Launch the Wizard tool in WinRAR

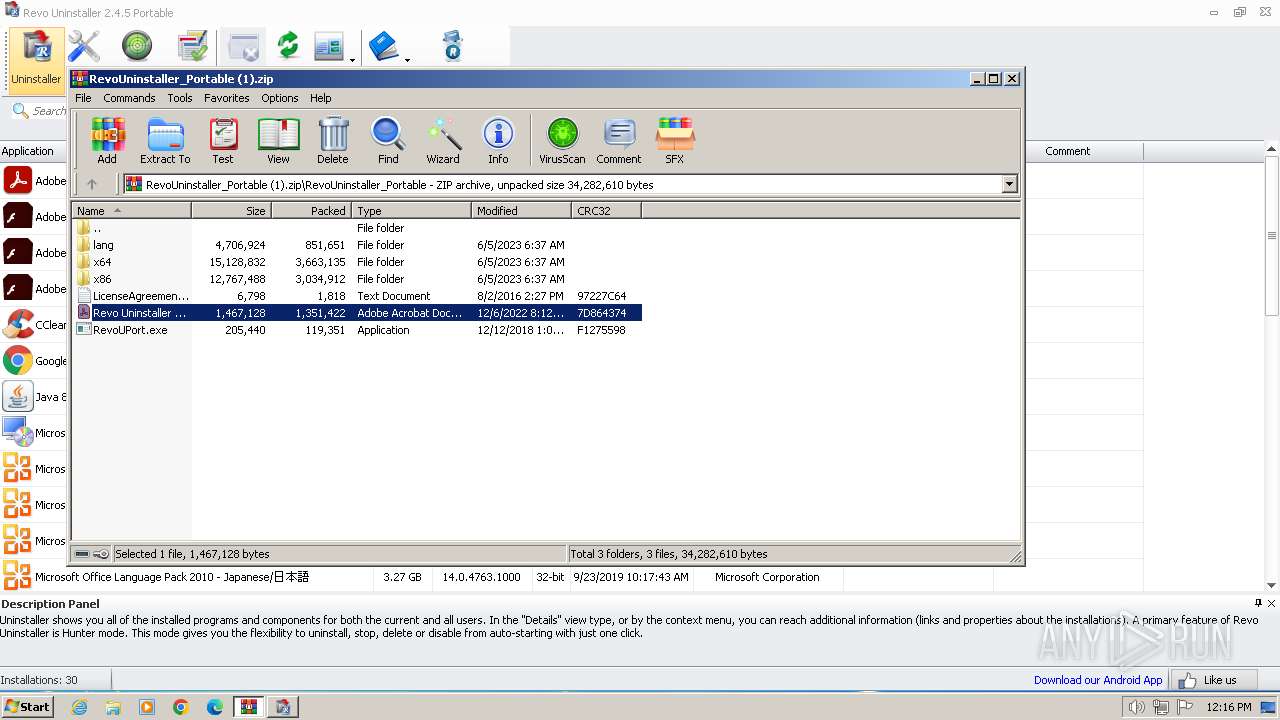443,140
